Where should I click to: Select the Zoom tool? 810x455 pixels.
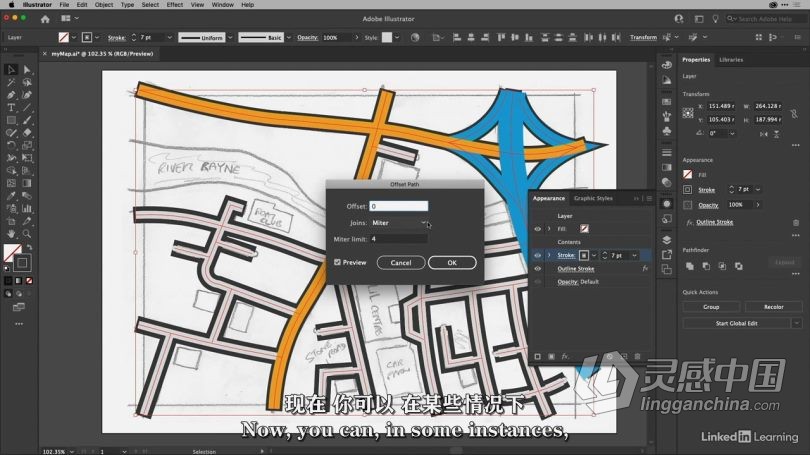point(27,233)
